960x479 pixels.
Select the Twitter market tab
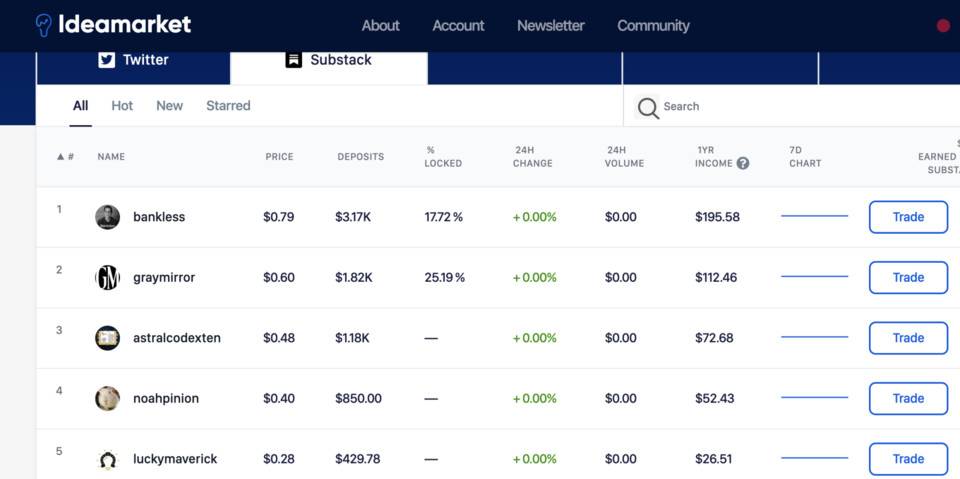[x=133, y=60]
